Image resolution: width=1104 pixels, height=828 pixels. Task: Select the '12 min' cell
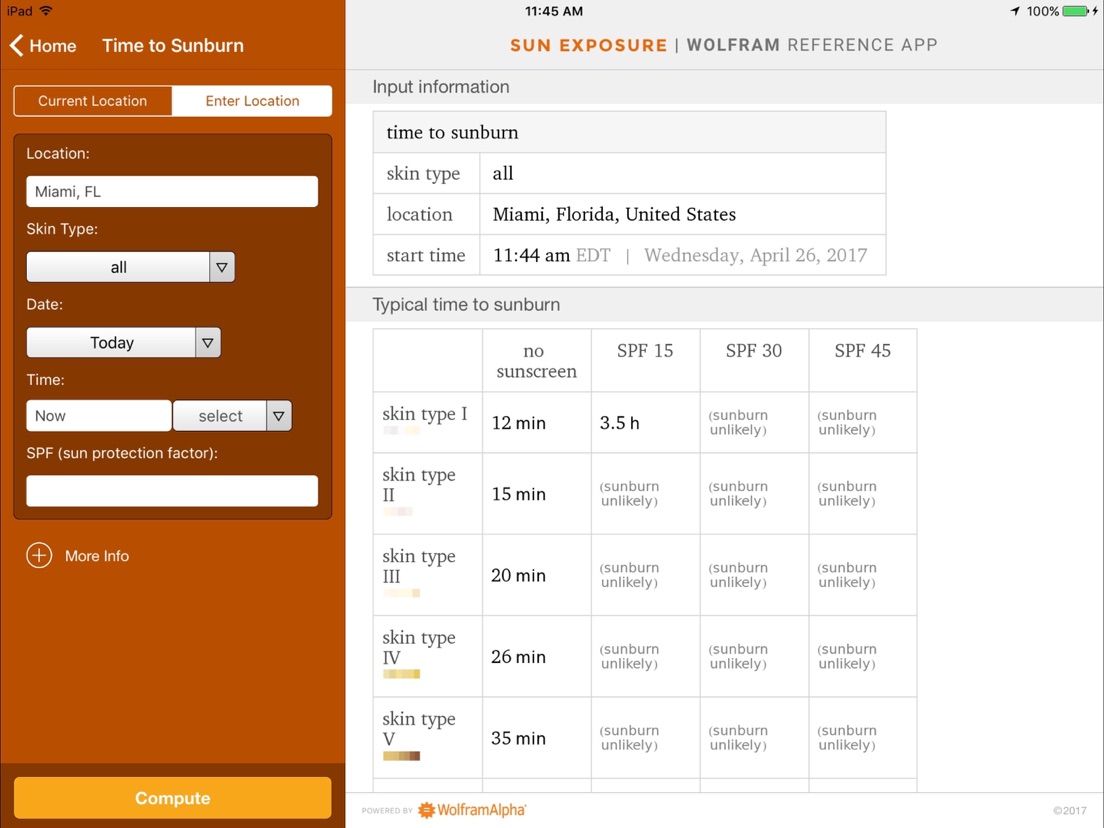[537, 422]
